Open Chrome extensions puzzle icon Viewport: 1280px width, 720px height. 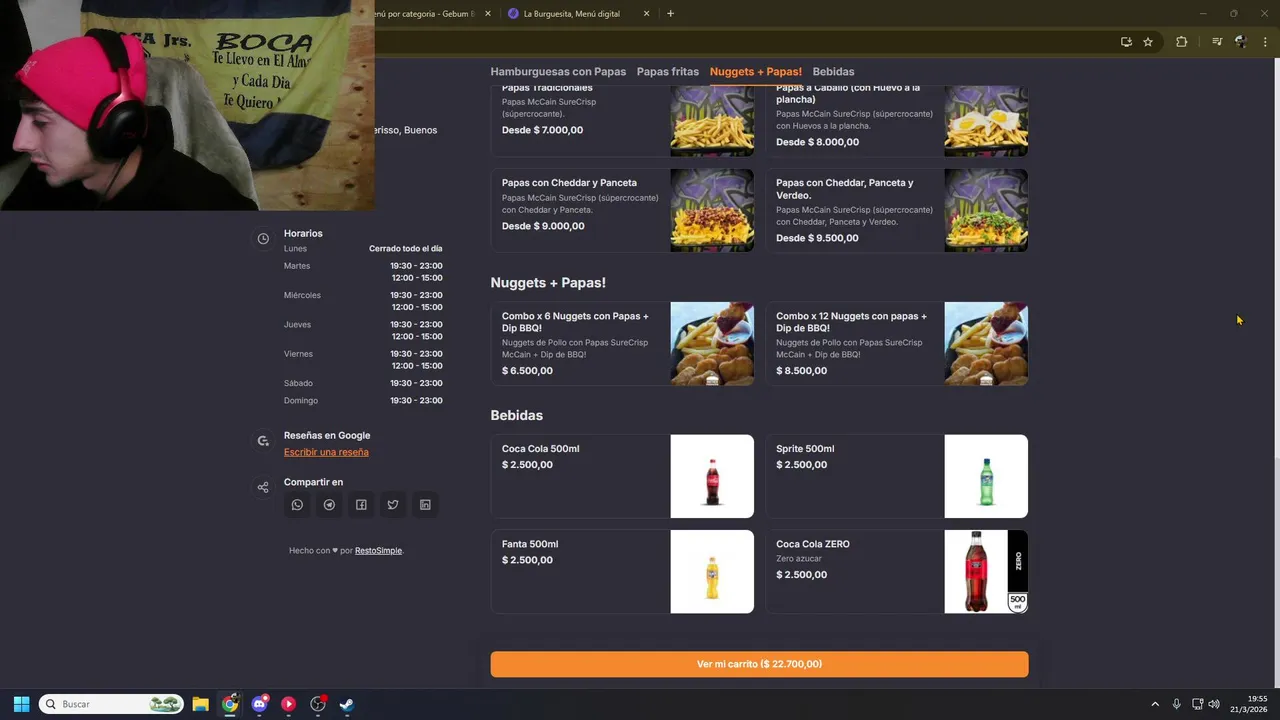click(x=1181, y=42)
